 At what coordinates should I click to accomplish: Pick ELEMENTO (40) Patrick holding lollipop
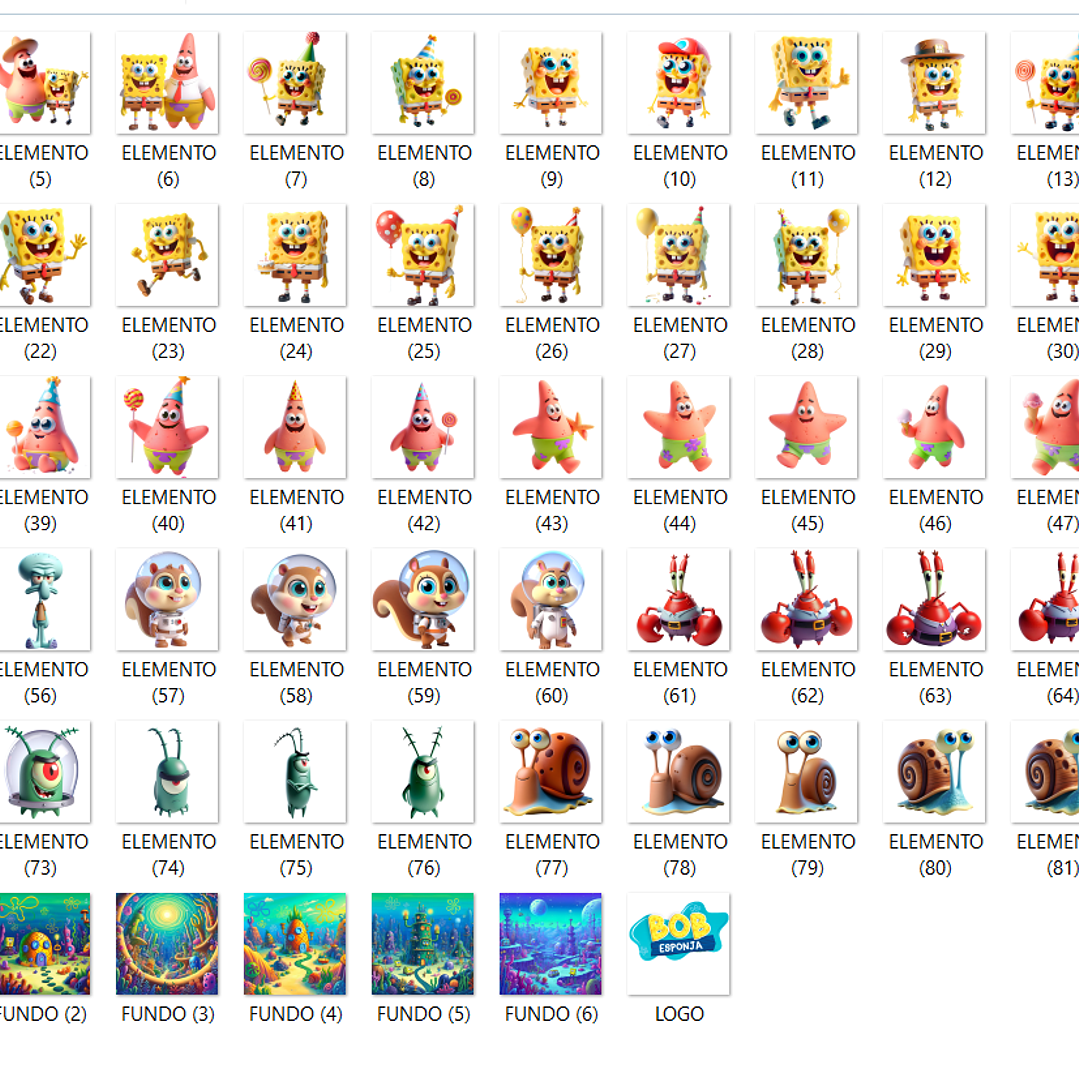coord(168,427)
